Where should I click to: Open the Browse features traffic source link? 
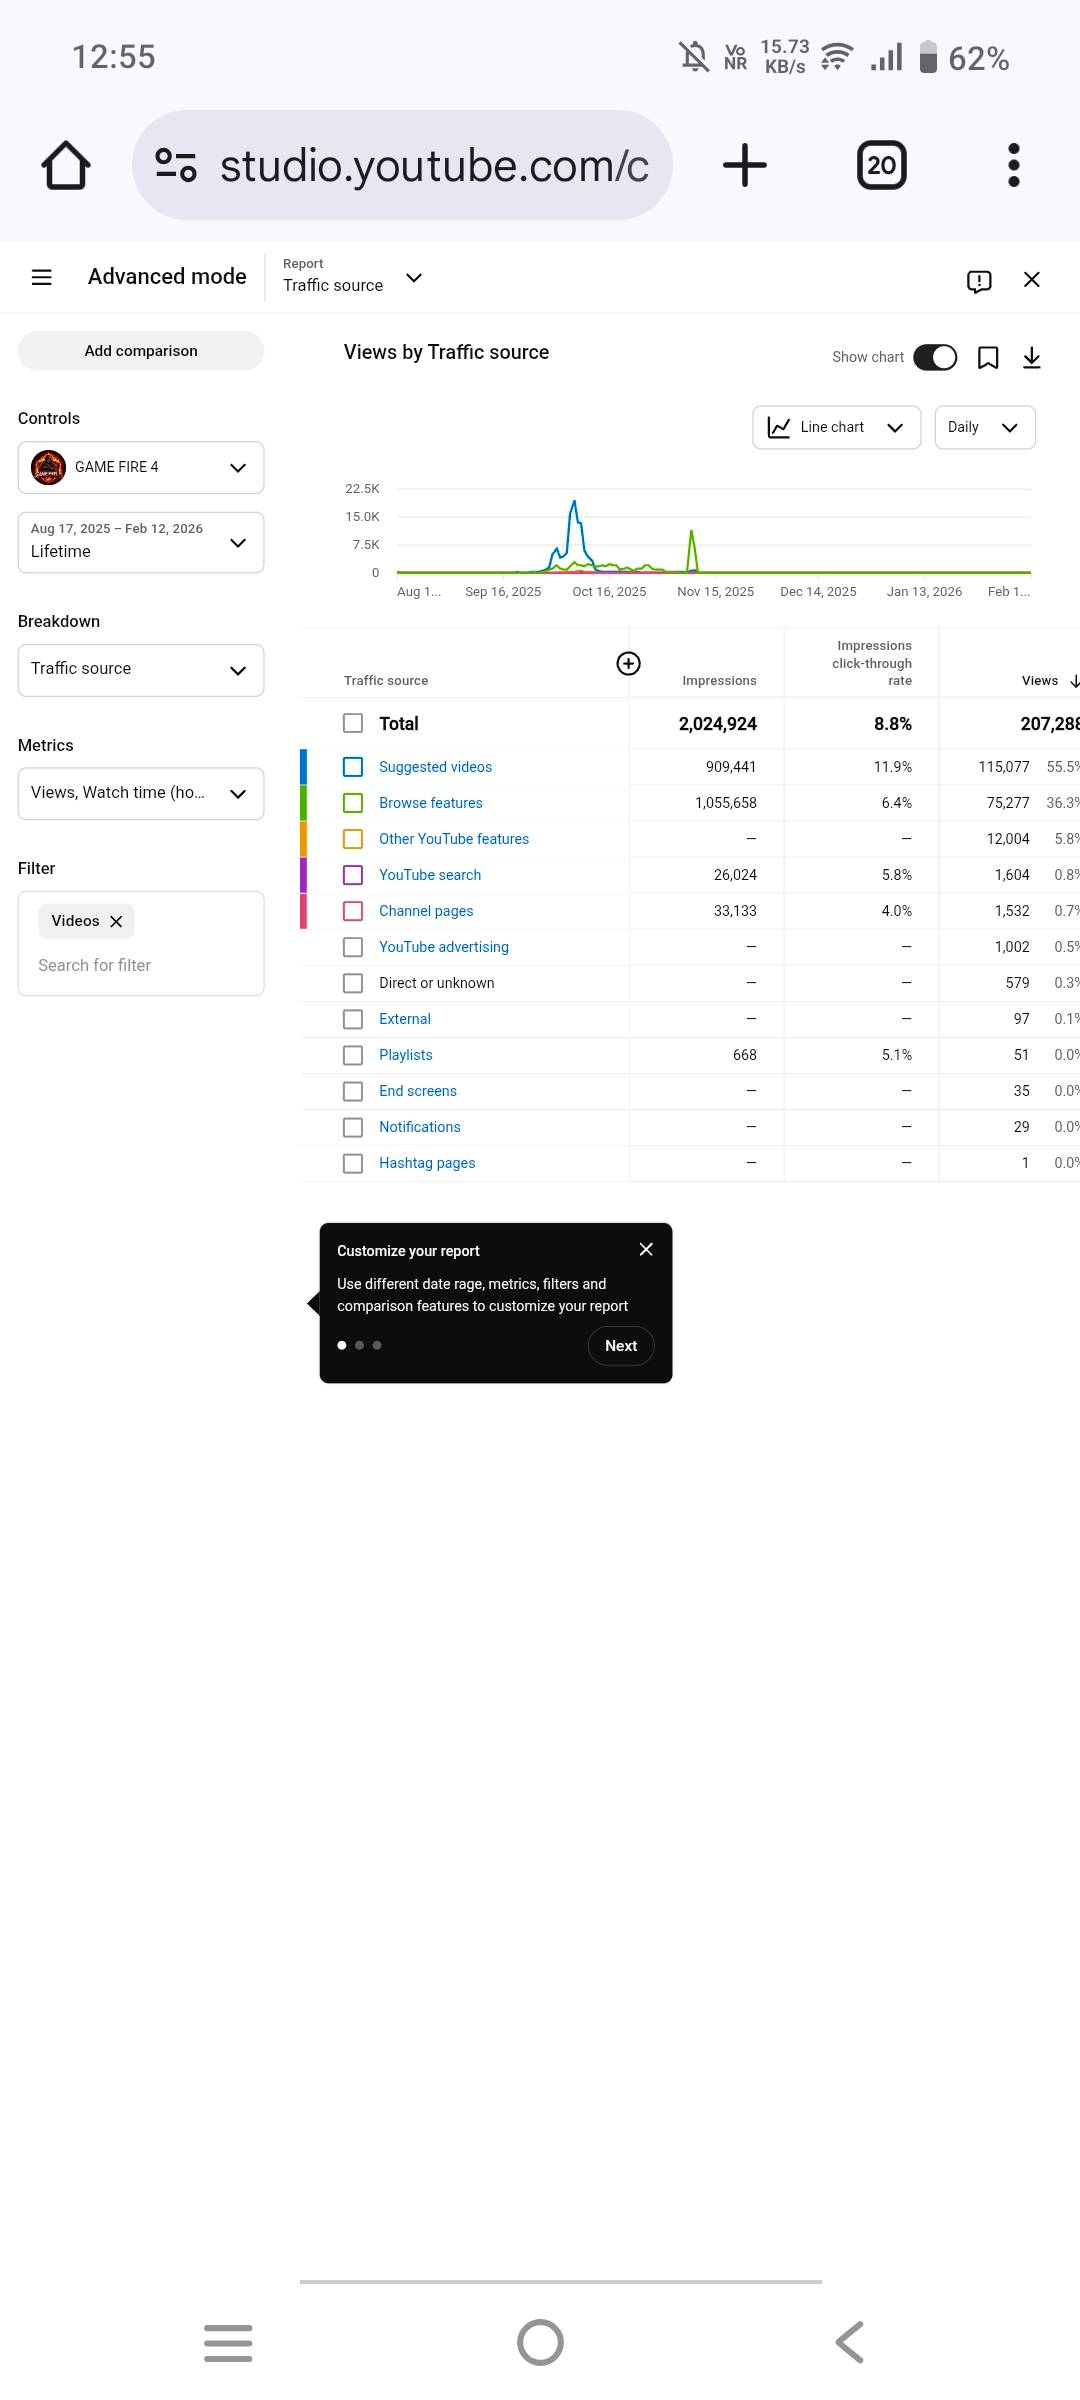[x=430, y=803]
